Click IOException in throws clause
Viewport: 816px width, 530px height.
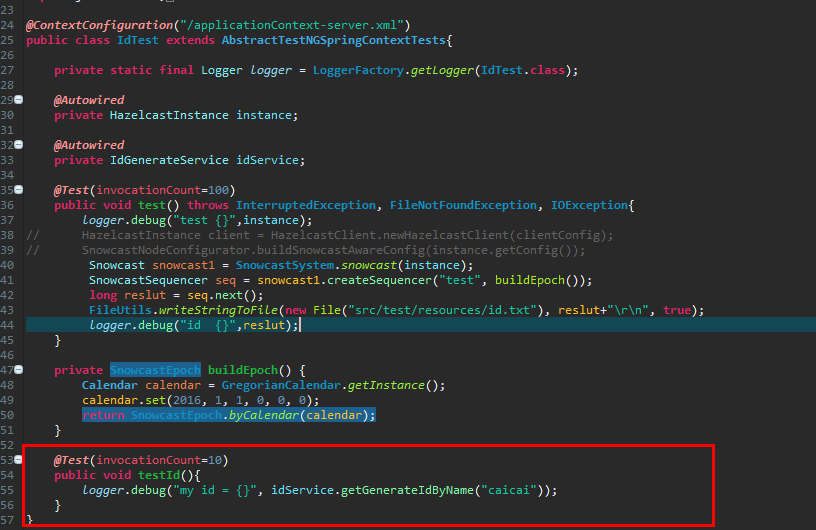(x=589, y=205)
